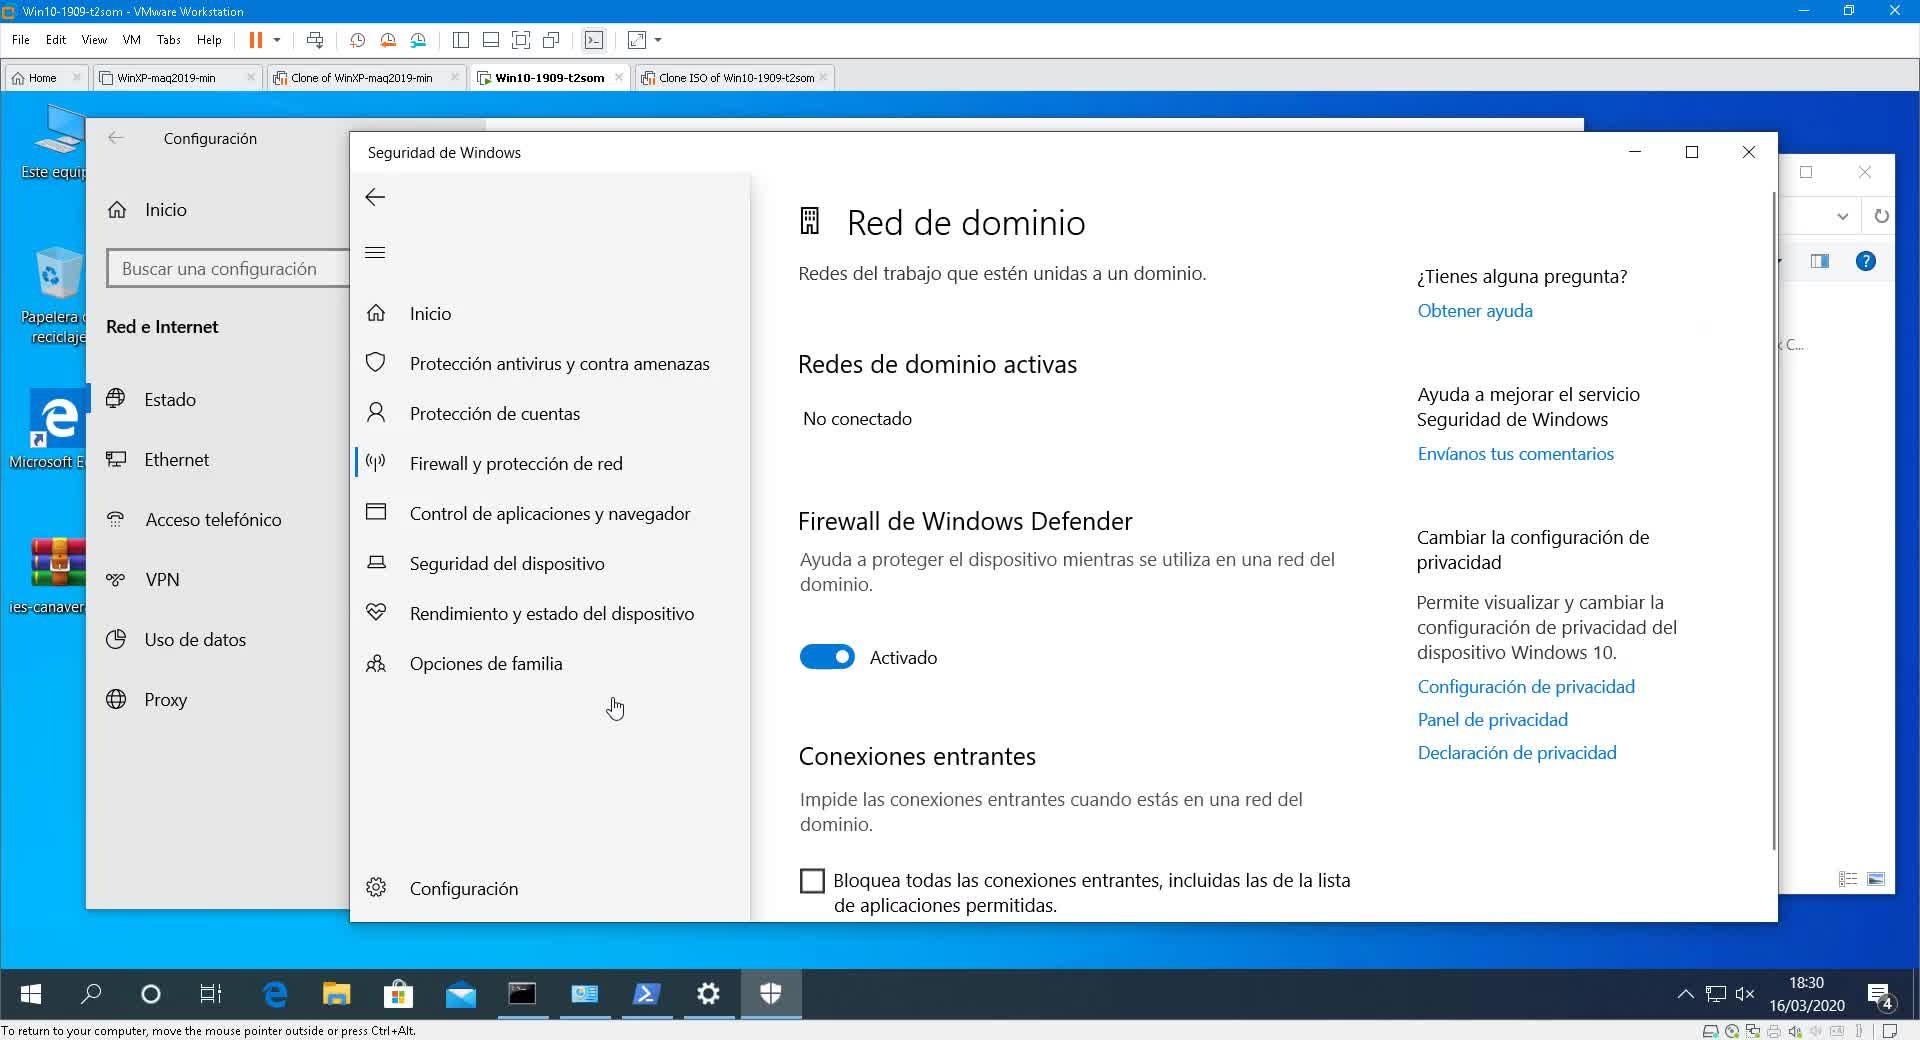Click the help question mark in background window
Screen dimensions: 1920x1040
pyautogui.click(x=1865, y=261)
